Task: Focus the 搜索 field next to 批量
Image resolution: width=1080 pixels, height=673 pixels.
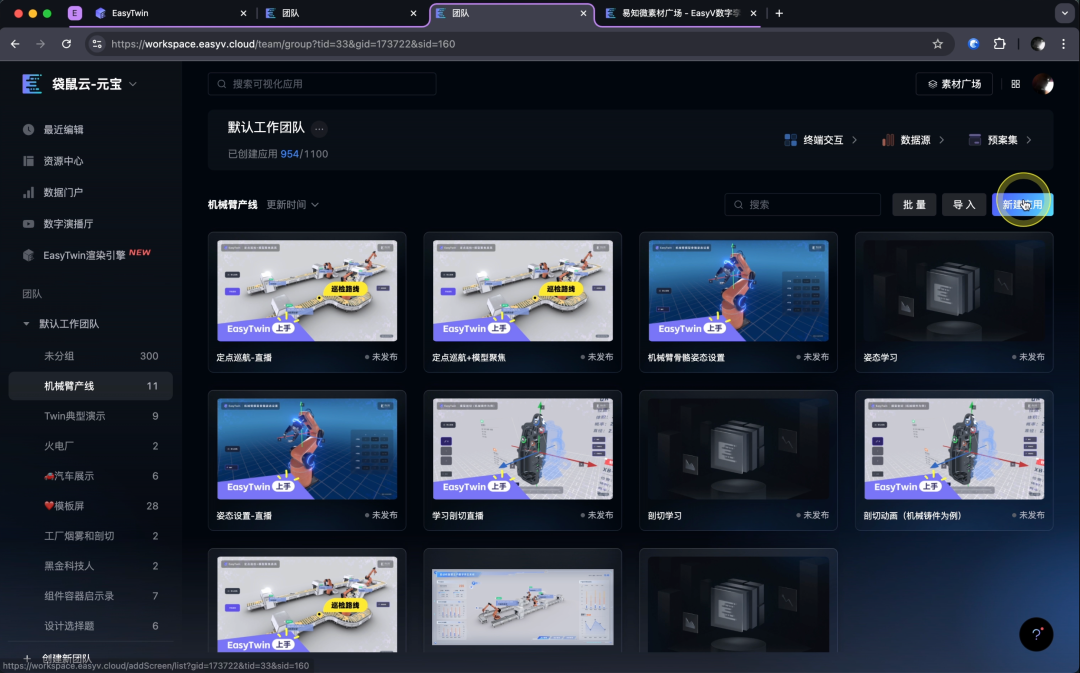Action: 802,205
